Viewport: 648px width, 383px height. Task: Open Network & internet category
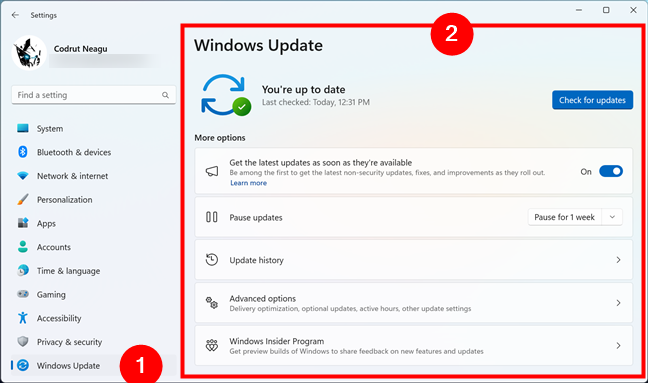pos(94,176)
